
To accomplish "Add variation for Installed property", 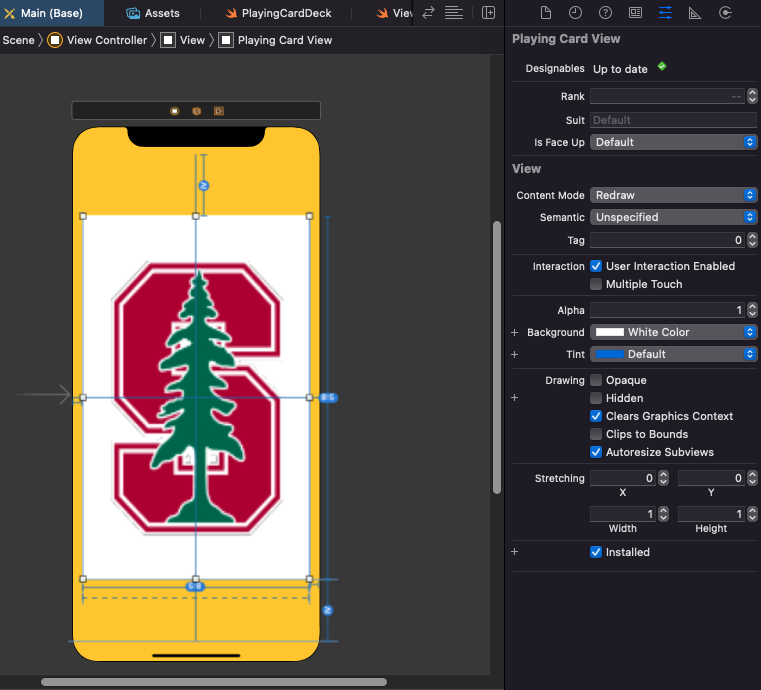I will (514, 552).
